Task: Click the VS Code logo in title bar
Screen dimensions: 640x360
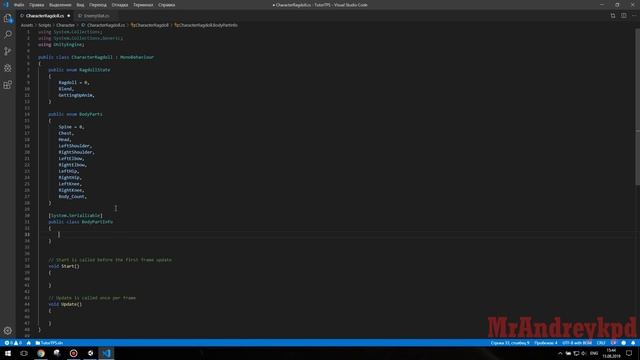Action: (x=6, y=5)
